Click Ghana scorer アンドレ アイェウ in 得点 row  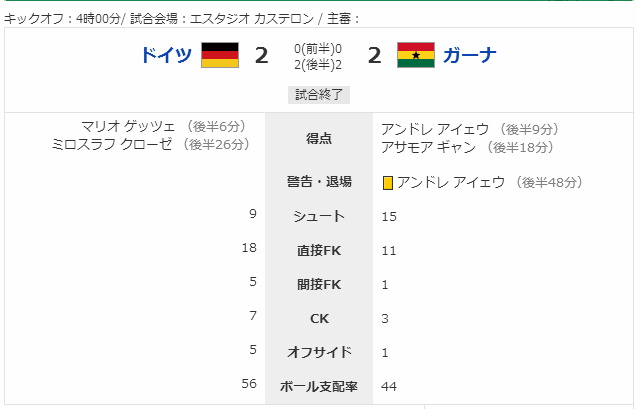(435, 129)
